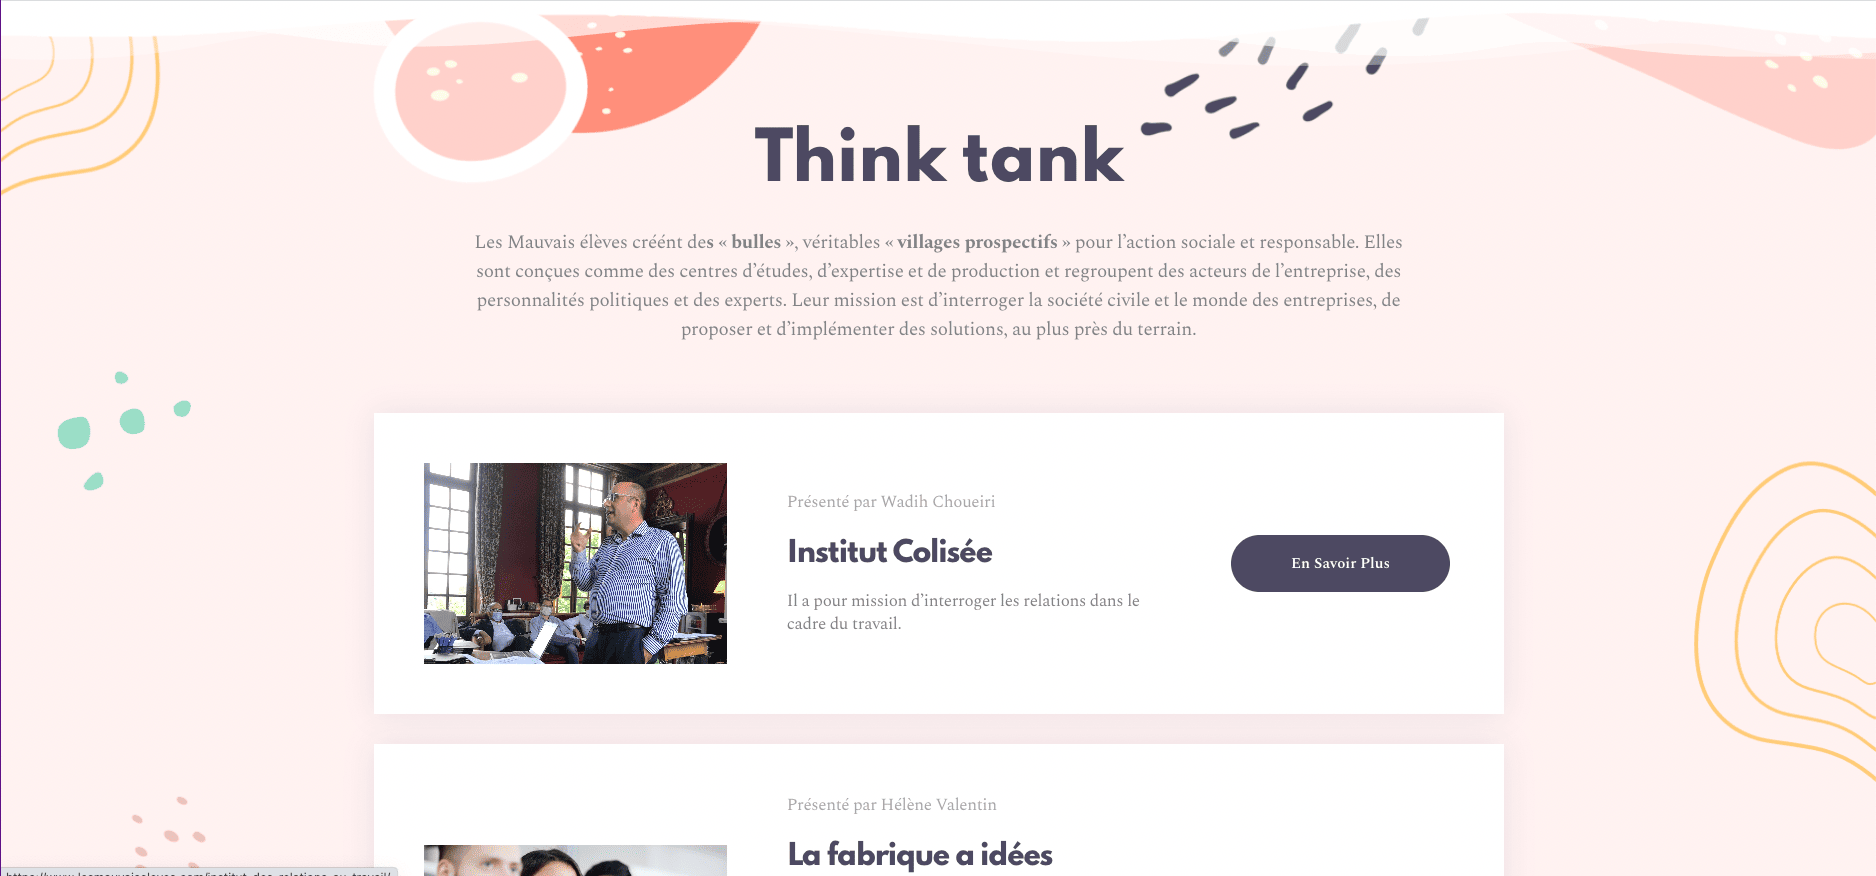Image resolution: width=1876 pixels, height=876 pixels.
Task: Click the Présenté par Wadih Choueiri text
Action: (891, 501)
